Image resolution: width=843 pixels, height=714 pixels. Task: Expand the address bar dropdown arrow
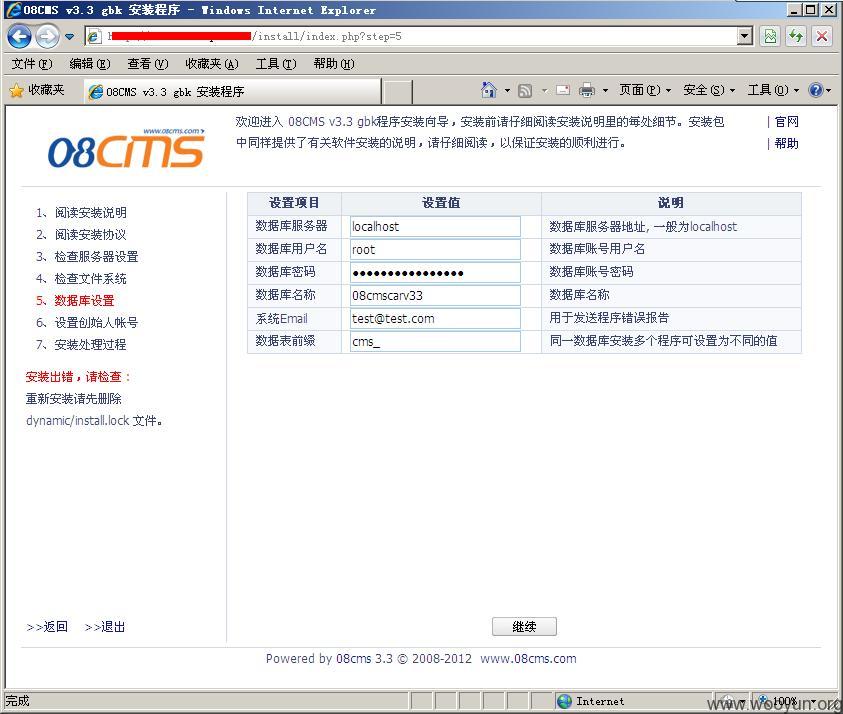click(744, 37)
